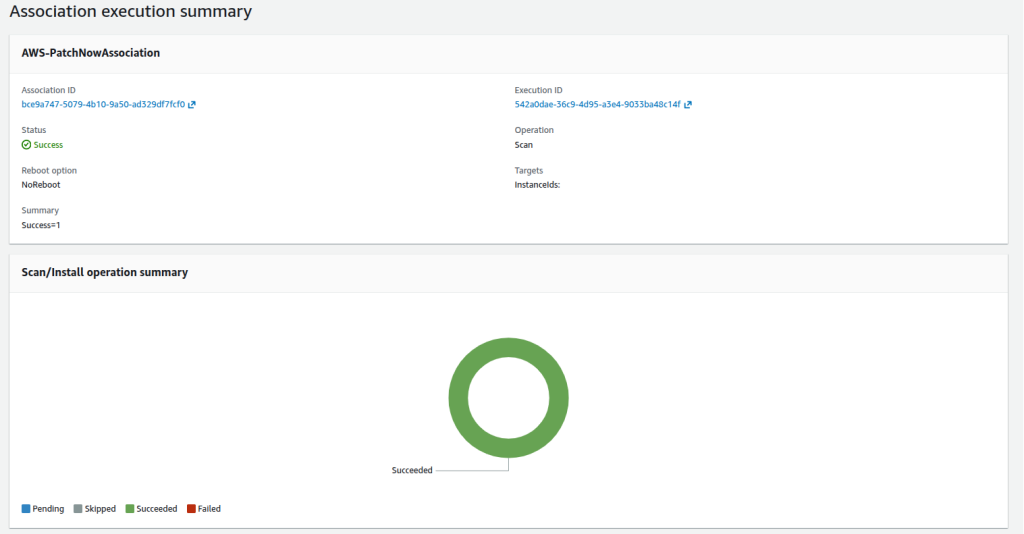1024x534 pixels.
Task: Click the Reboot option field label
Action: tap(49, 170)
